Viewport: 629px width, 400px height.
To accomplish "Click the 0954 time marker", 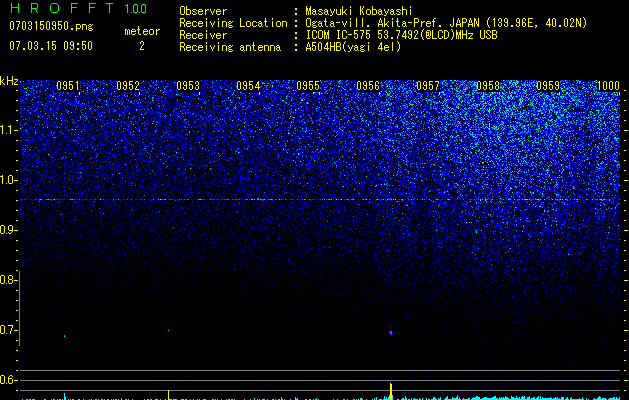I will pyautogui.click(x=248, y=86).
